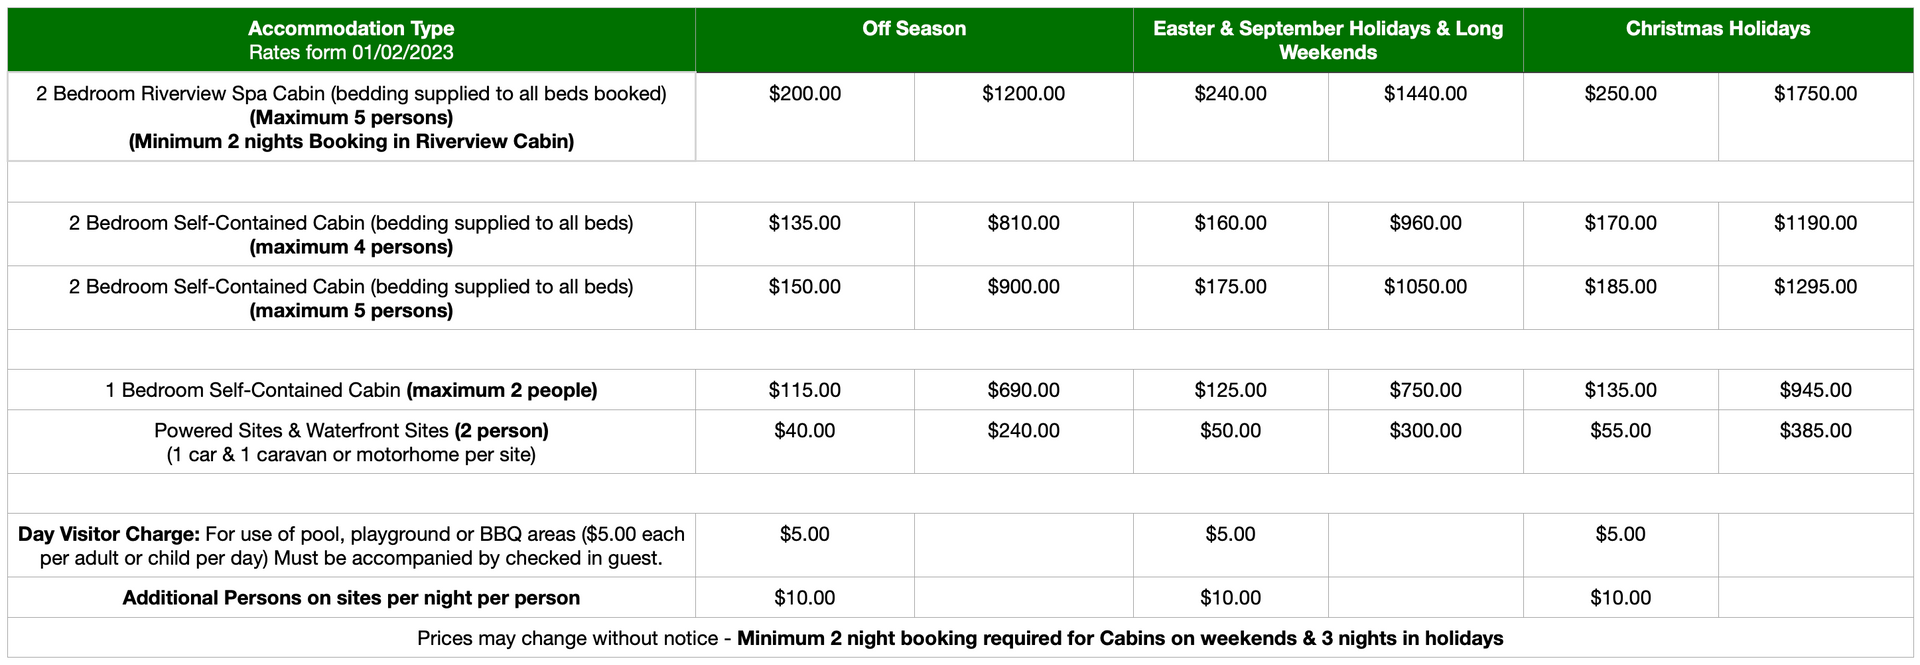Click the $1750.00 Christmas price cell
The width and height of the screenshot is (1920, 665).
click(x=1815, y=94)
